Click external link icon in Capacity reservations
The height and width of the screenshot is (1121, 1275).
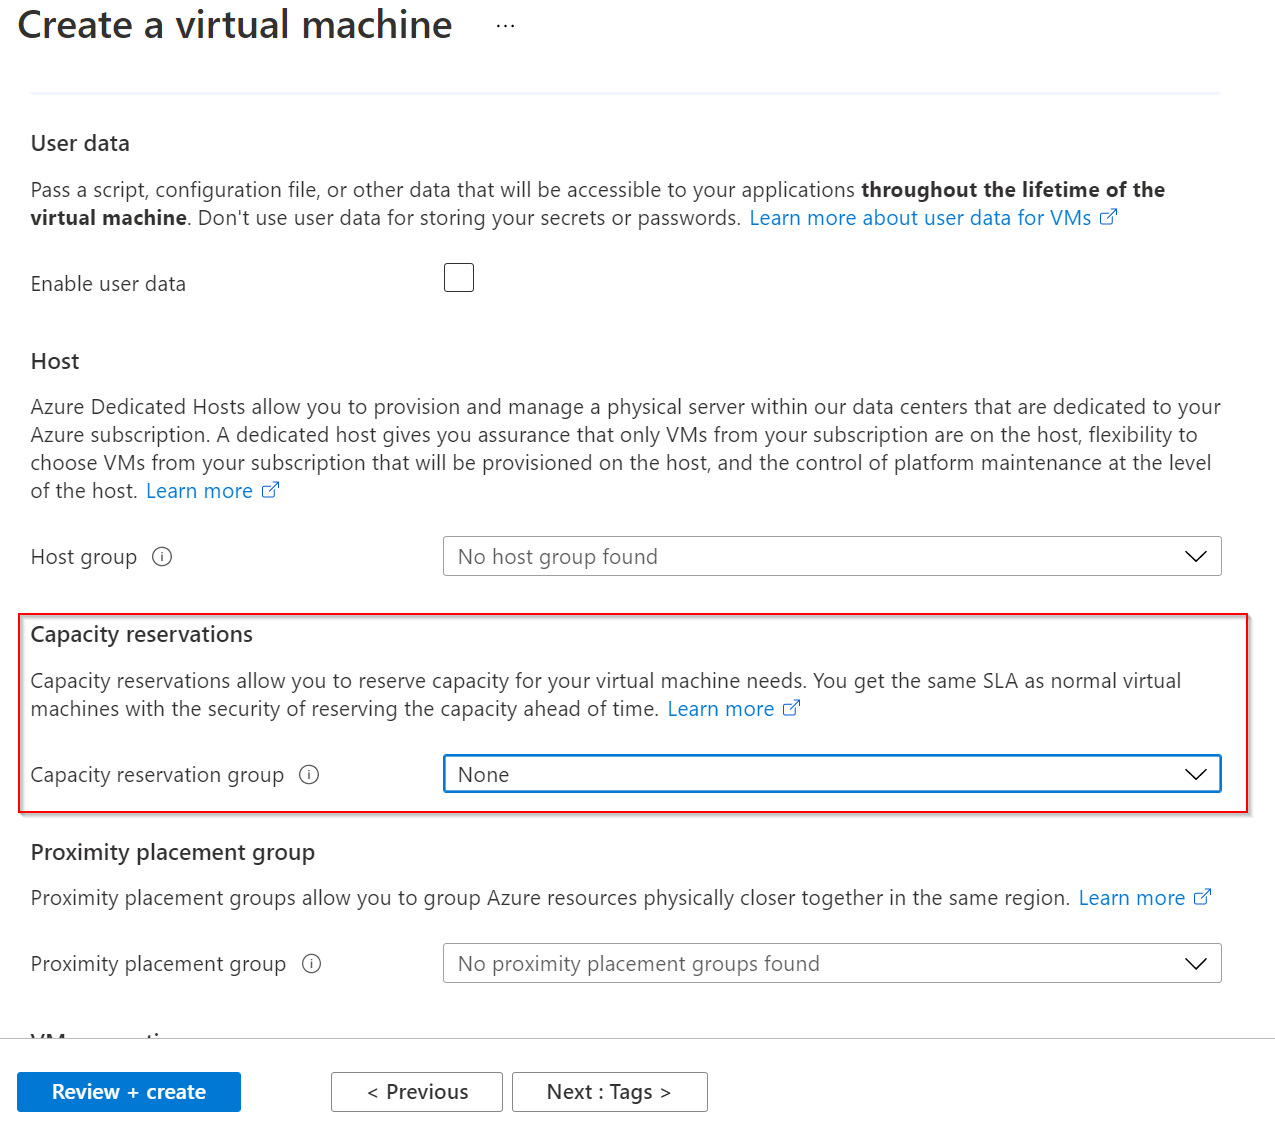click(x=791, y=708)
